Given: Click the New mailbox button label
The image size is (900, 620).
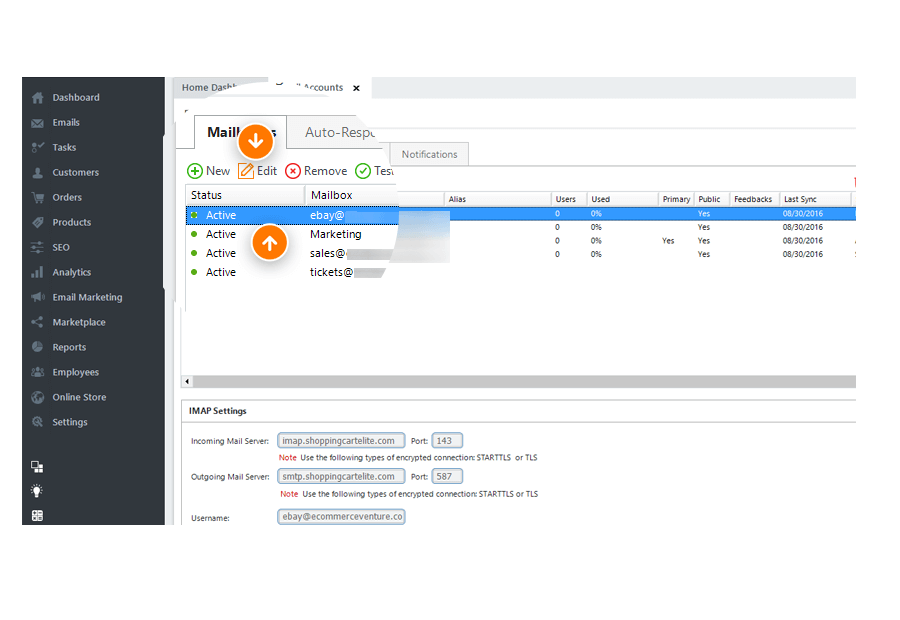Looking at the screenshot, I should pos(218,171).
